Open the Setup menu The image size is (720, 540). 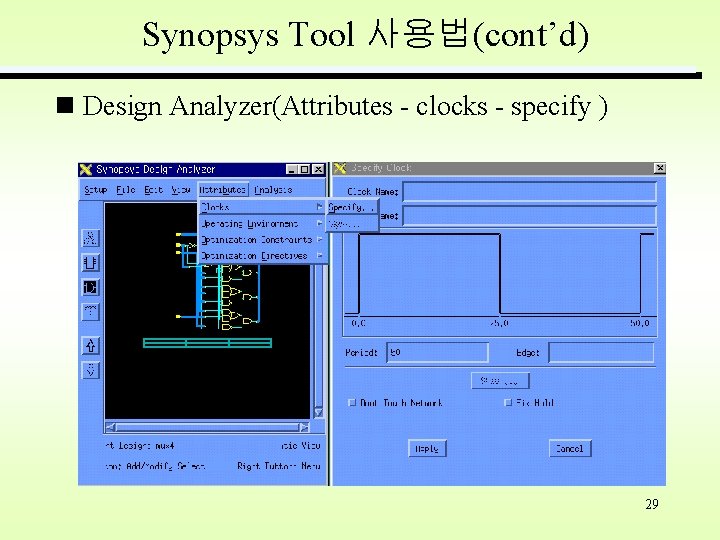[x=96, y=190]
